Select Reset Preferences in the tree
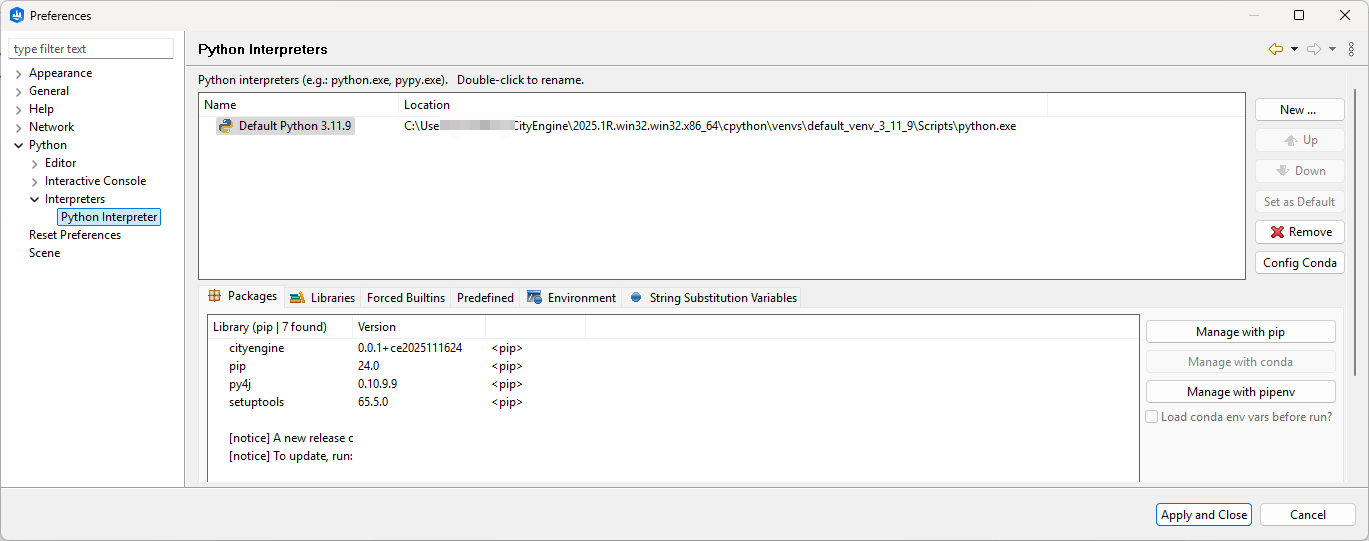 click(75, 235)
